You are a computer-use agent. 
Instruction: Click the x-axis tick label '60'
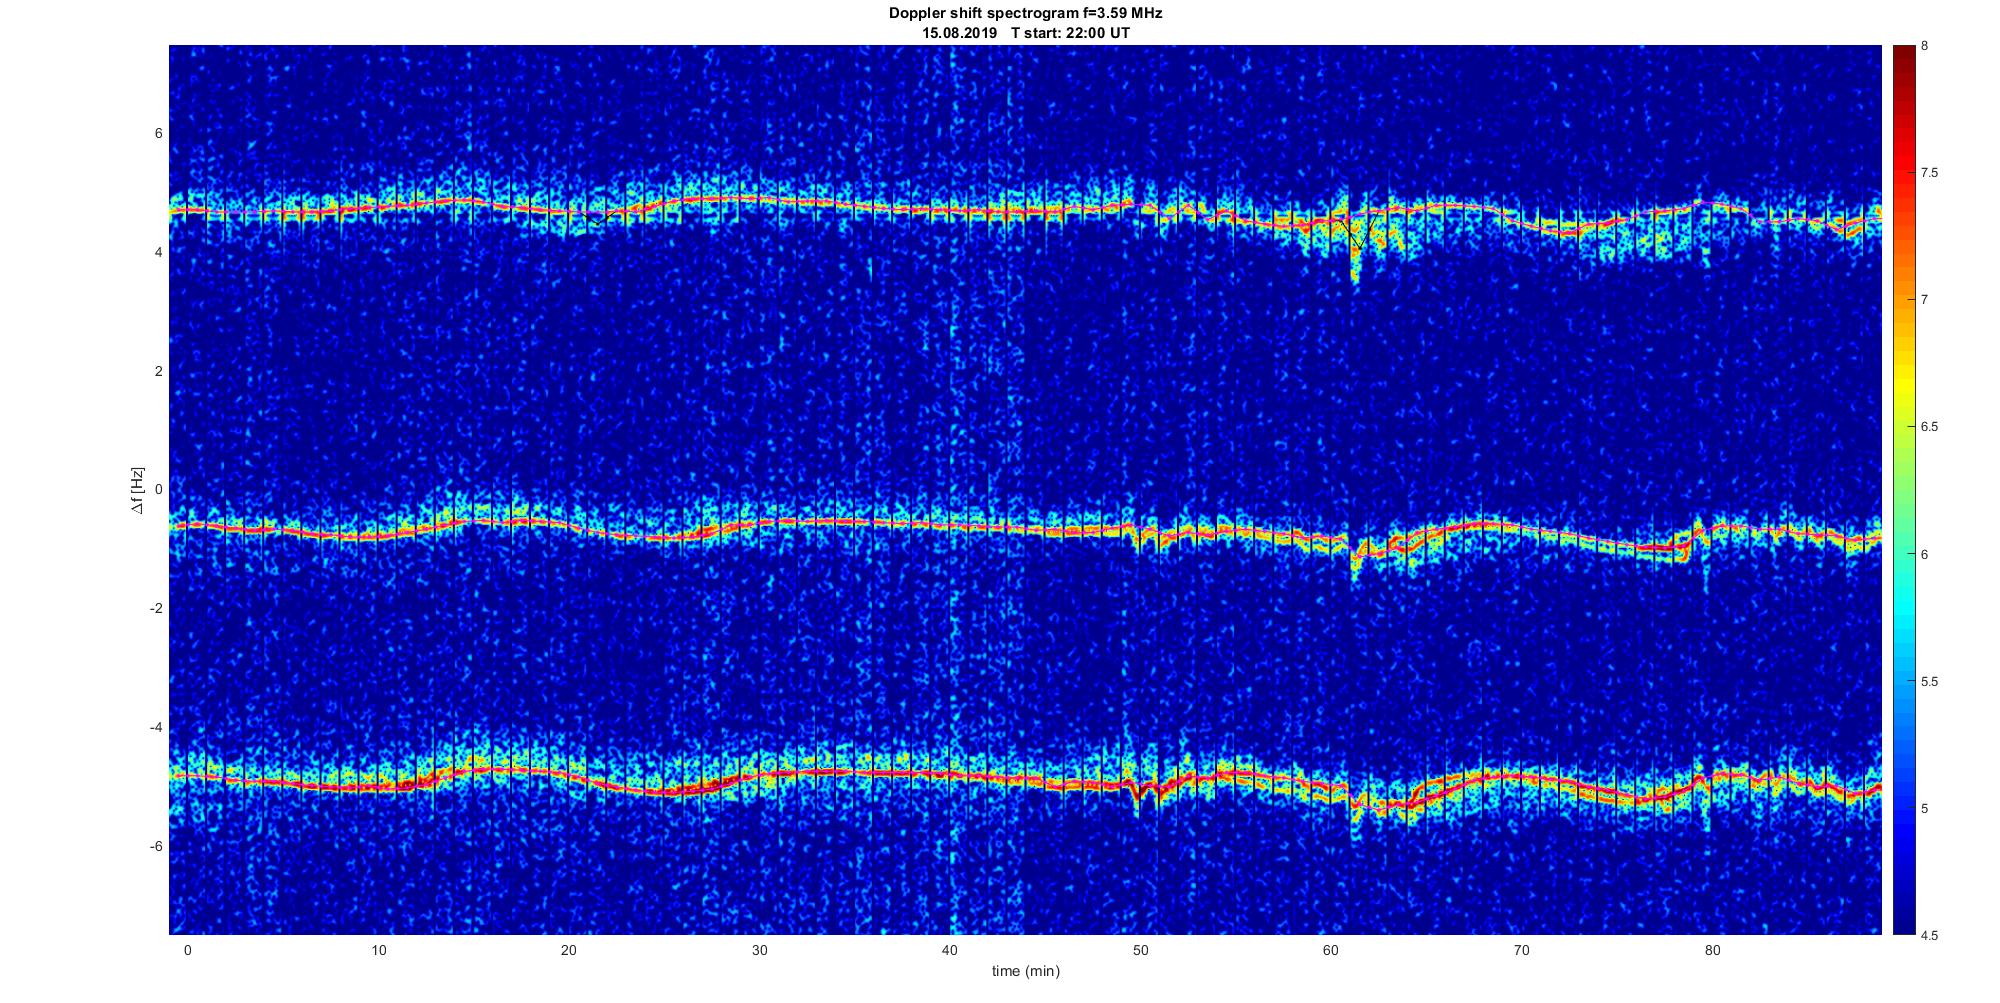point(1331,950)
